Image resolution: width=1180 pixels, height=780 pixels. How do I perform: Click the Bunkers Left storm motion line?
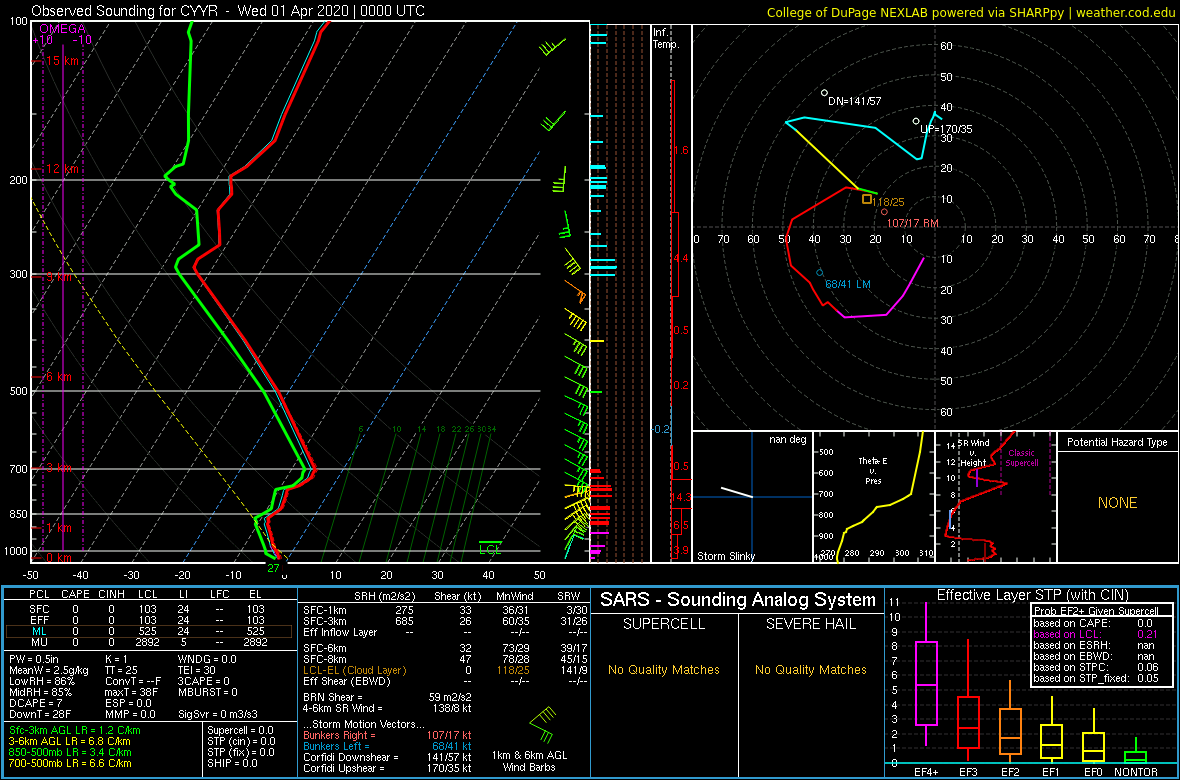(x=386, y=745)
